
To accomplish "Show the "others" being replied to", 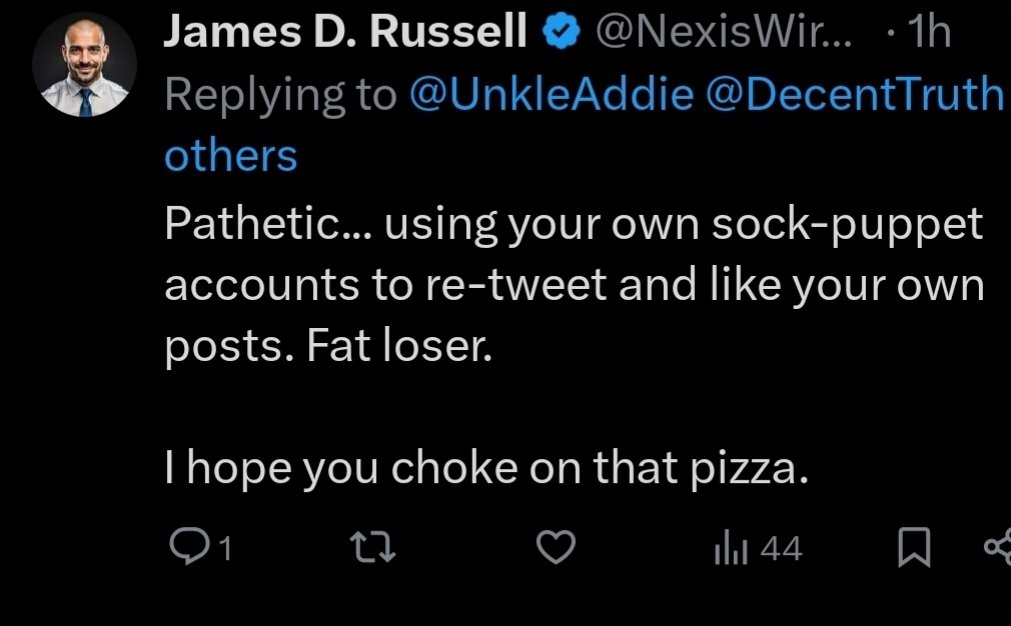I will coord(231,155).
